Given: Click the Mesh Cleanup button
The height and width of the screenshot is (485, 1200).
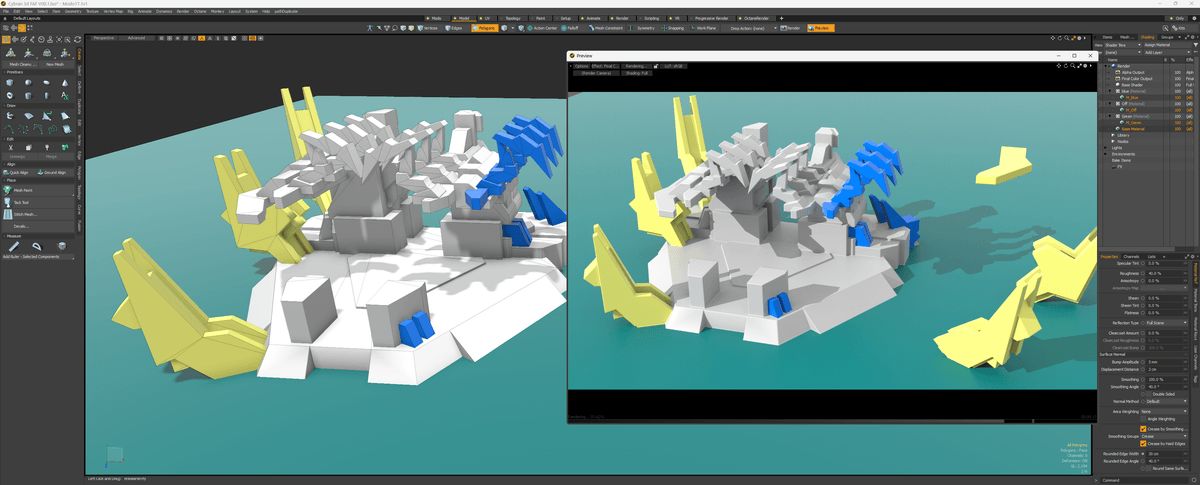Looking at the screenshot, I should click(x=20, y=64).
